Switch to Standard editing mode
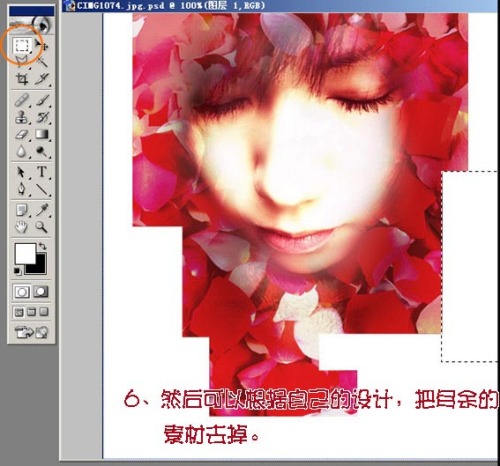The height and width of the screenshot is (466, 500). [22, 292]
